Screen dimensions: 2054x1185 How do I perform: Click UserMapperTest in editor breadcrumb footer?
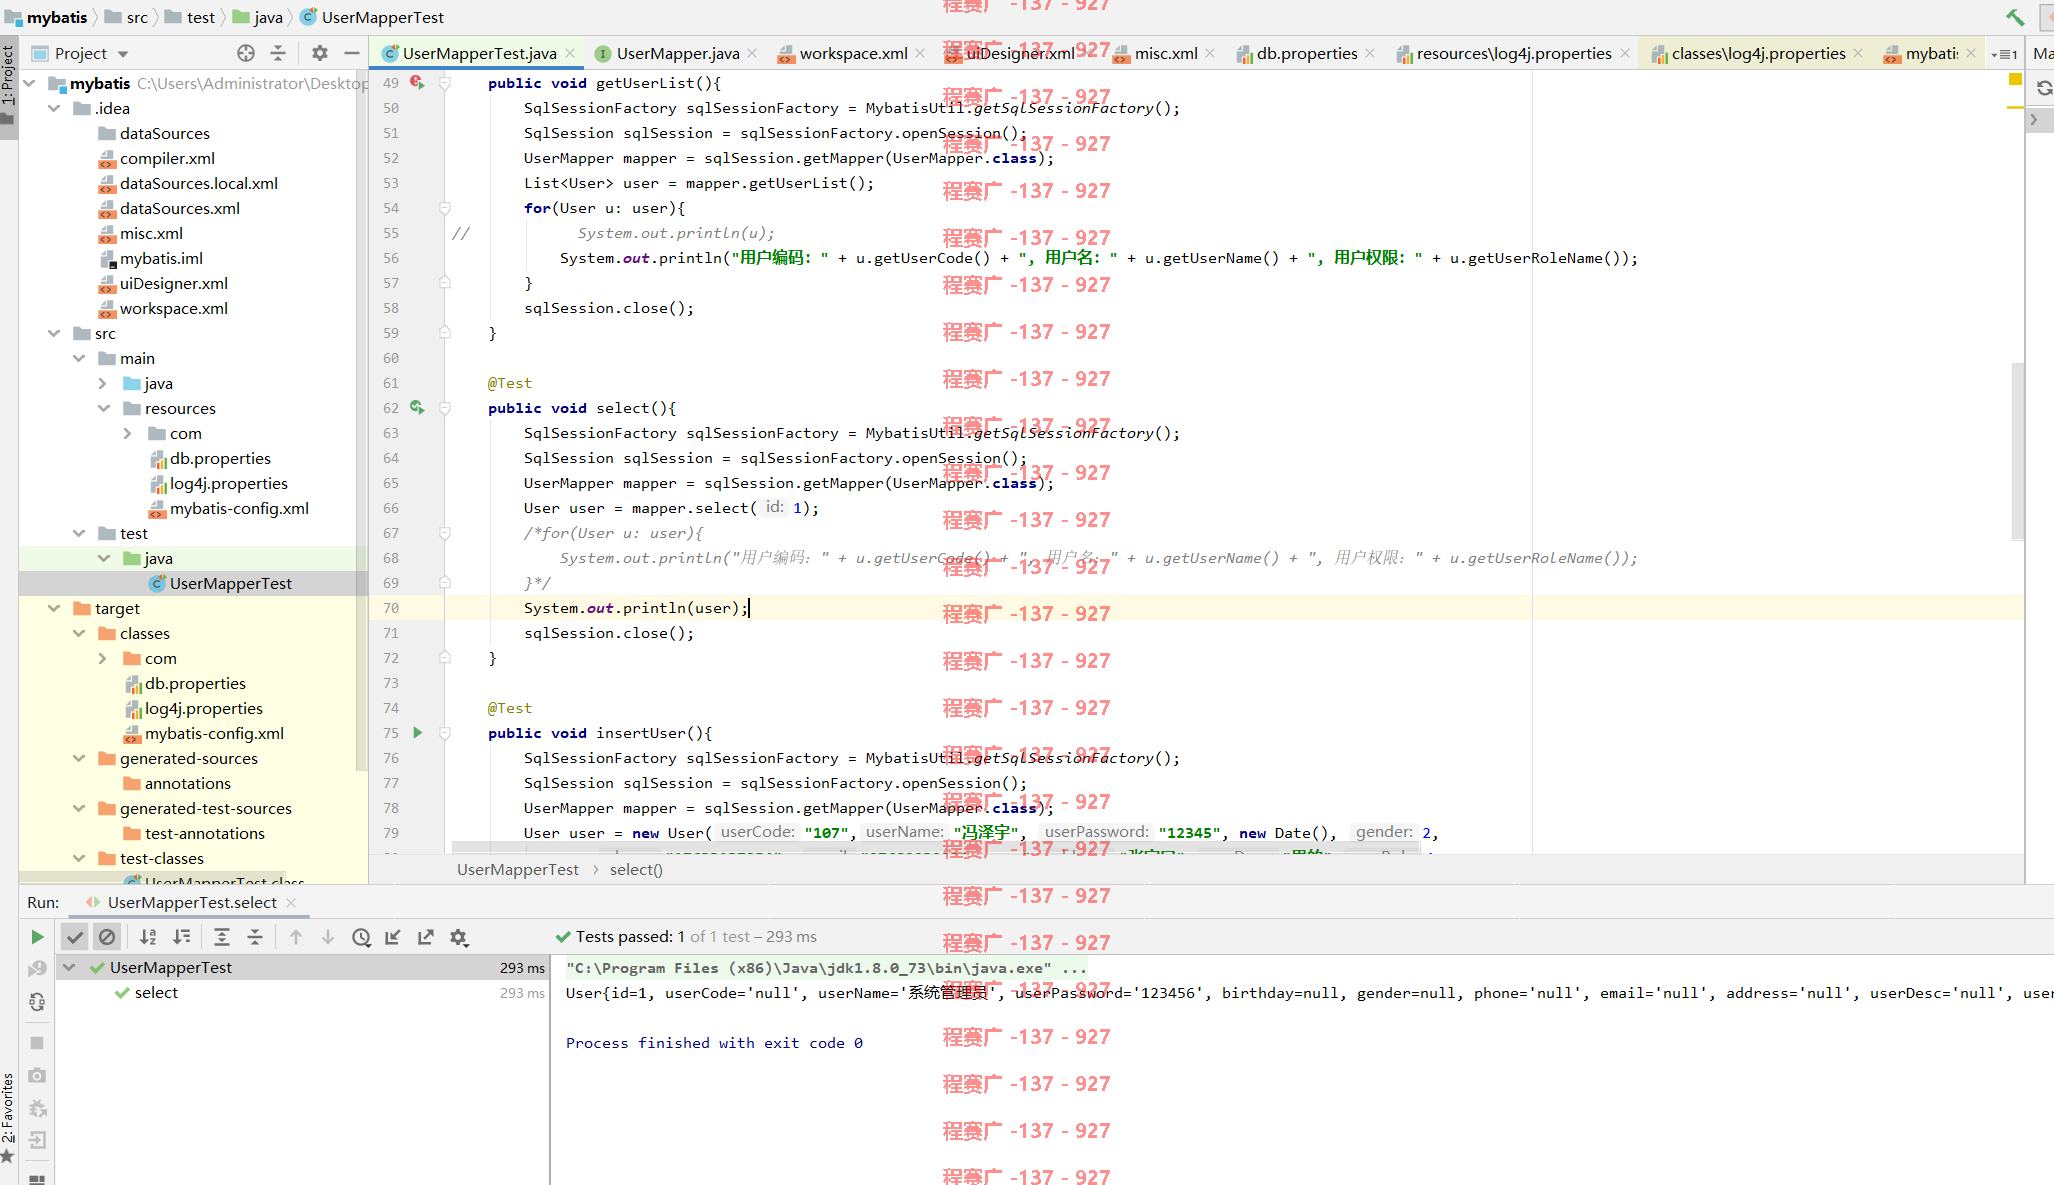[518, 869]
